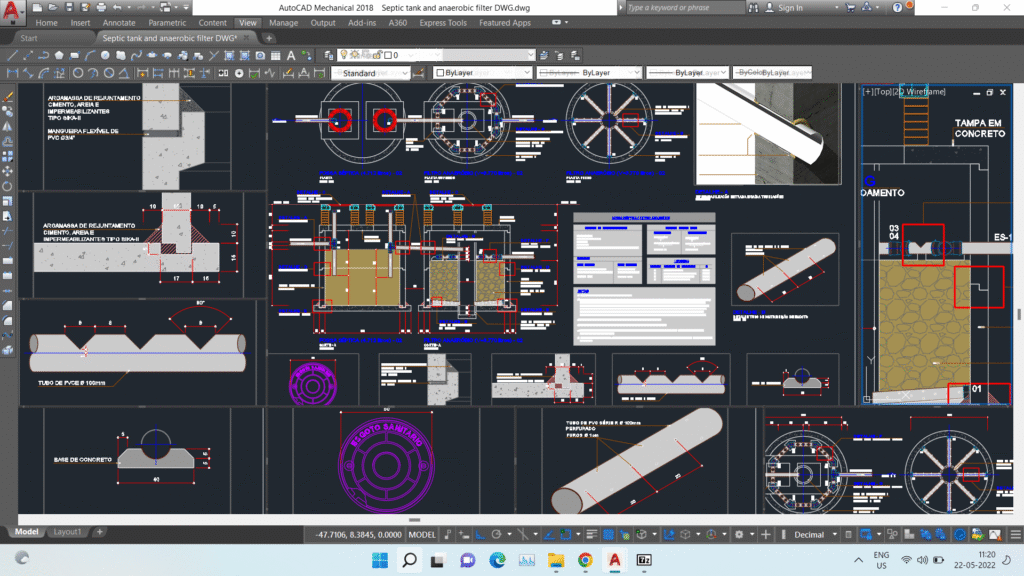The width and height of the screenshot is (1024, 576).
Task: Select the Circle draw tool
Action: coord(105,56)
